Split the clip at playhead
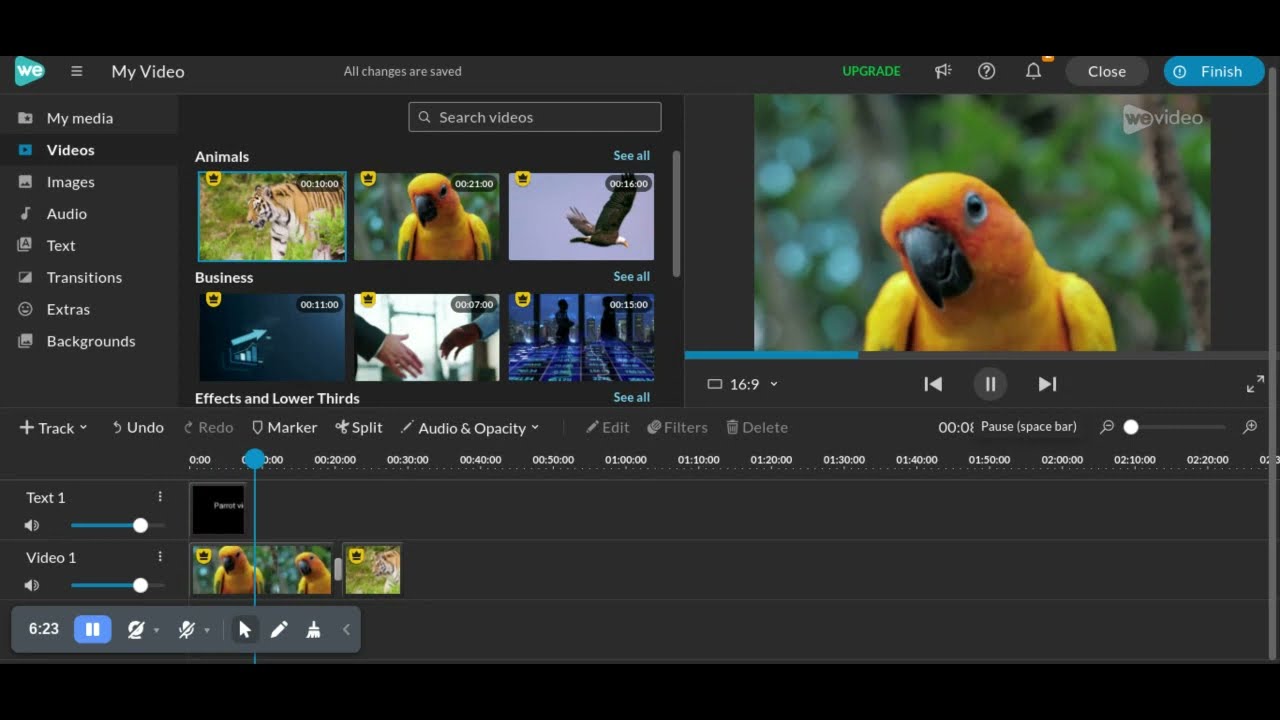The width and height of the screenshot is (1280, 720). click(x=359, y=427)
